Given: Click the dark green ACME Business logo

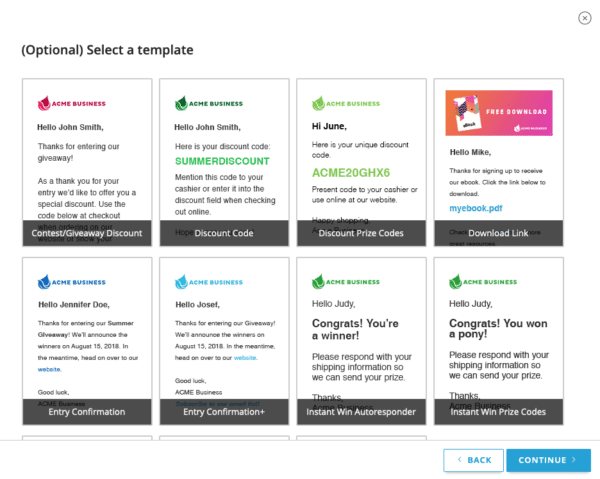Looking at the screenshot, I should (x=210, y=103).
